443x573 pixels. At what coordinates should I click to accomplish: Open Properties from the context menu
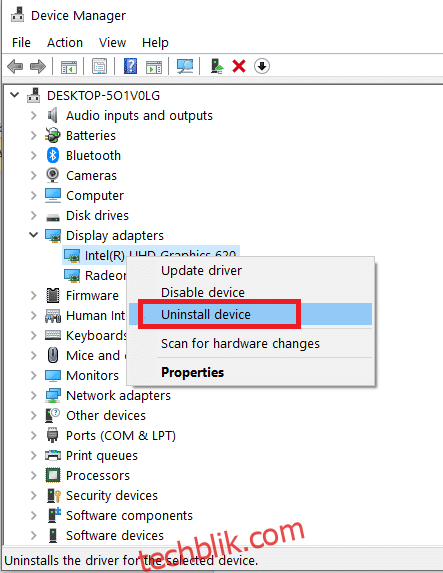coord(250,372)
